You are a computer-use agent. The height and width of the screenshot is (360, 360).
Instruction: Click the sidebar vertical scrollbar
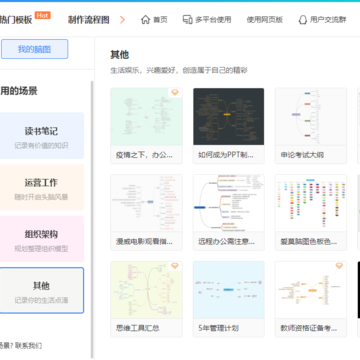point(92,220)
